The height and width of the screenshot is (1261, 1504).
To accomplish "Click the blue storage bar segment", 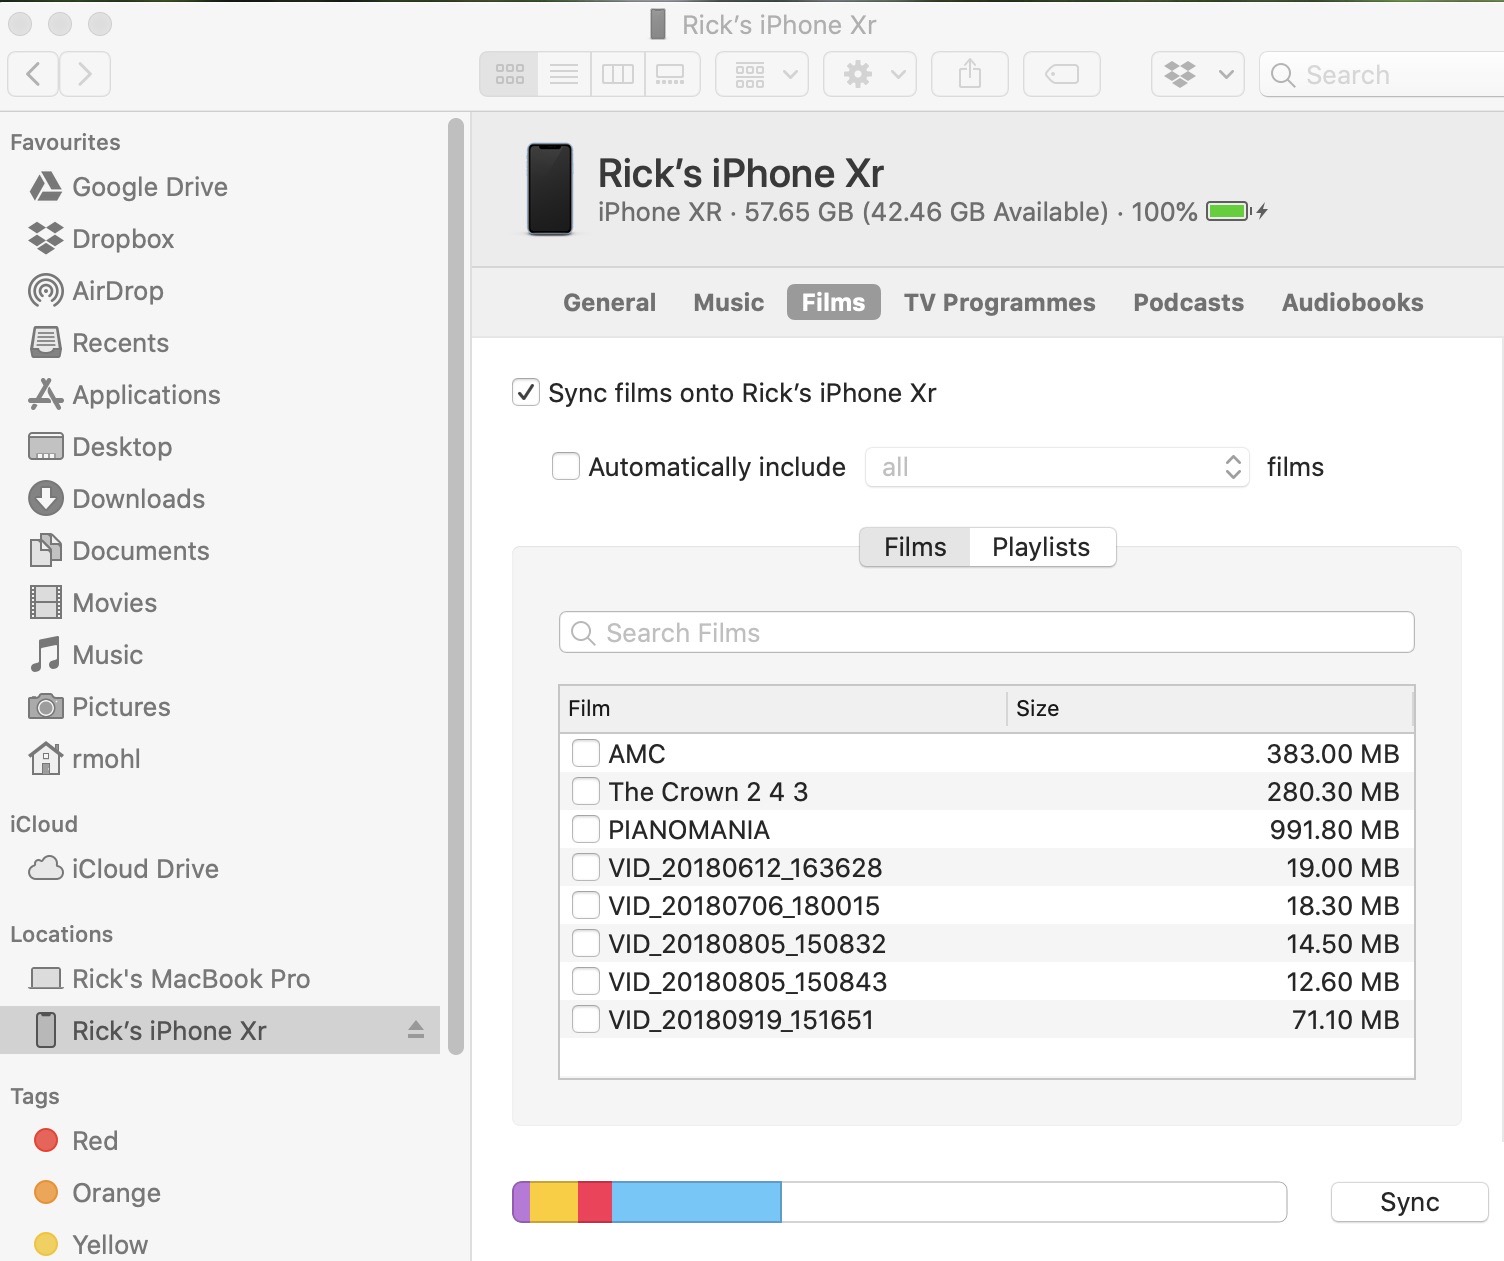I will (696, 1202).
